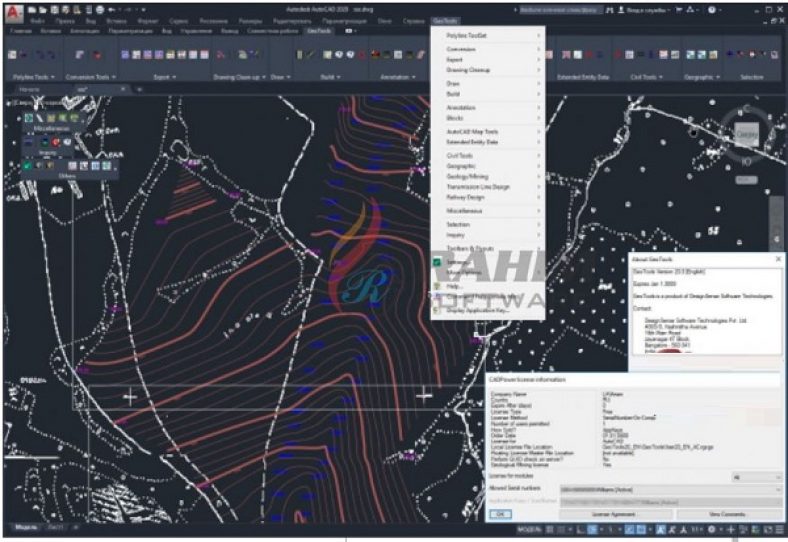This screenshot has height=542, width=788.
Task: Click the workspace switching gear in status bar
Action: pyautogui.click(x=711, y=529)
